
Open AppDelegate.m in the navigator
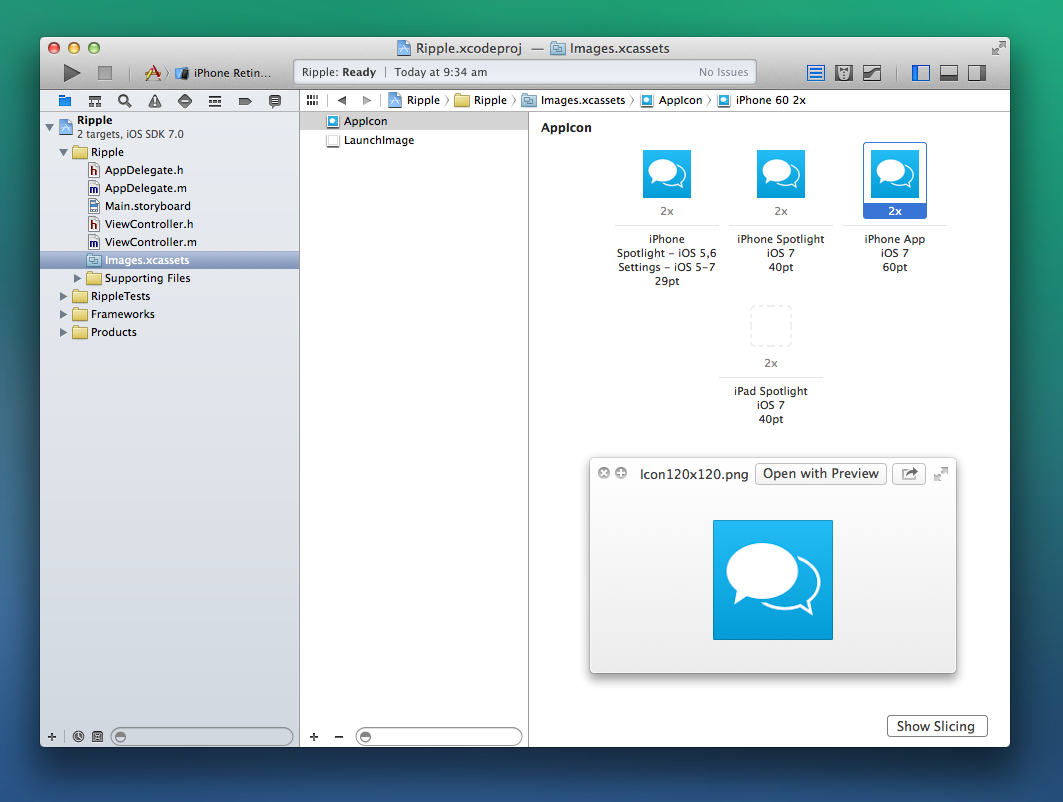click(x=146, y=188)
